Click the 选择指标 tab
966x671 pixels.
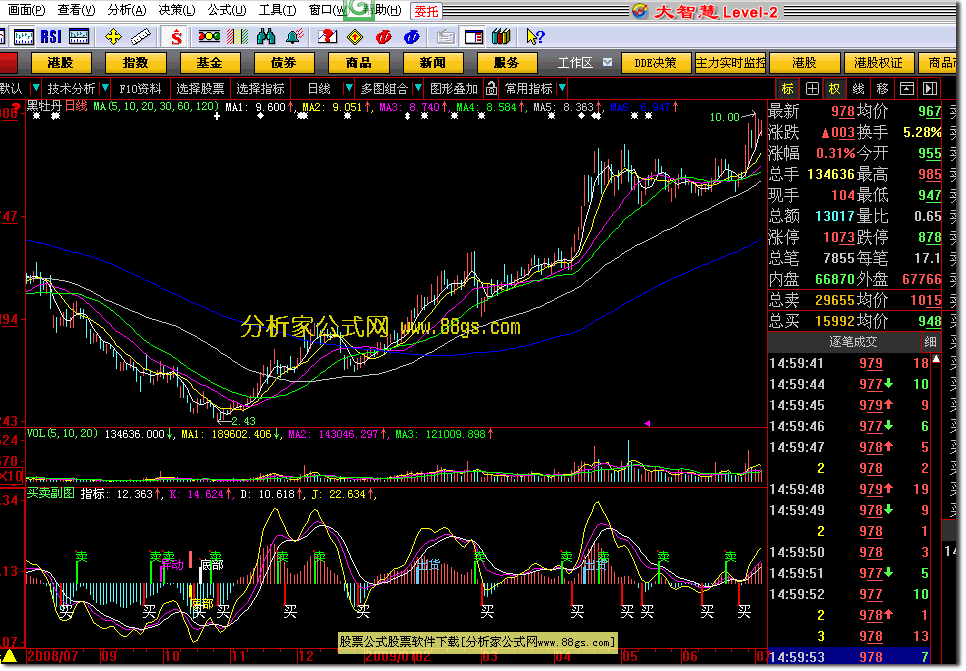point(260,89)
